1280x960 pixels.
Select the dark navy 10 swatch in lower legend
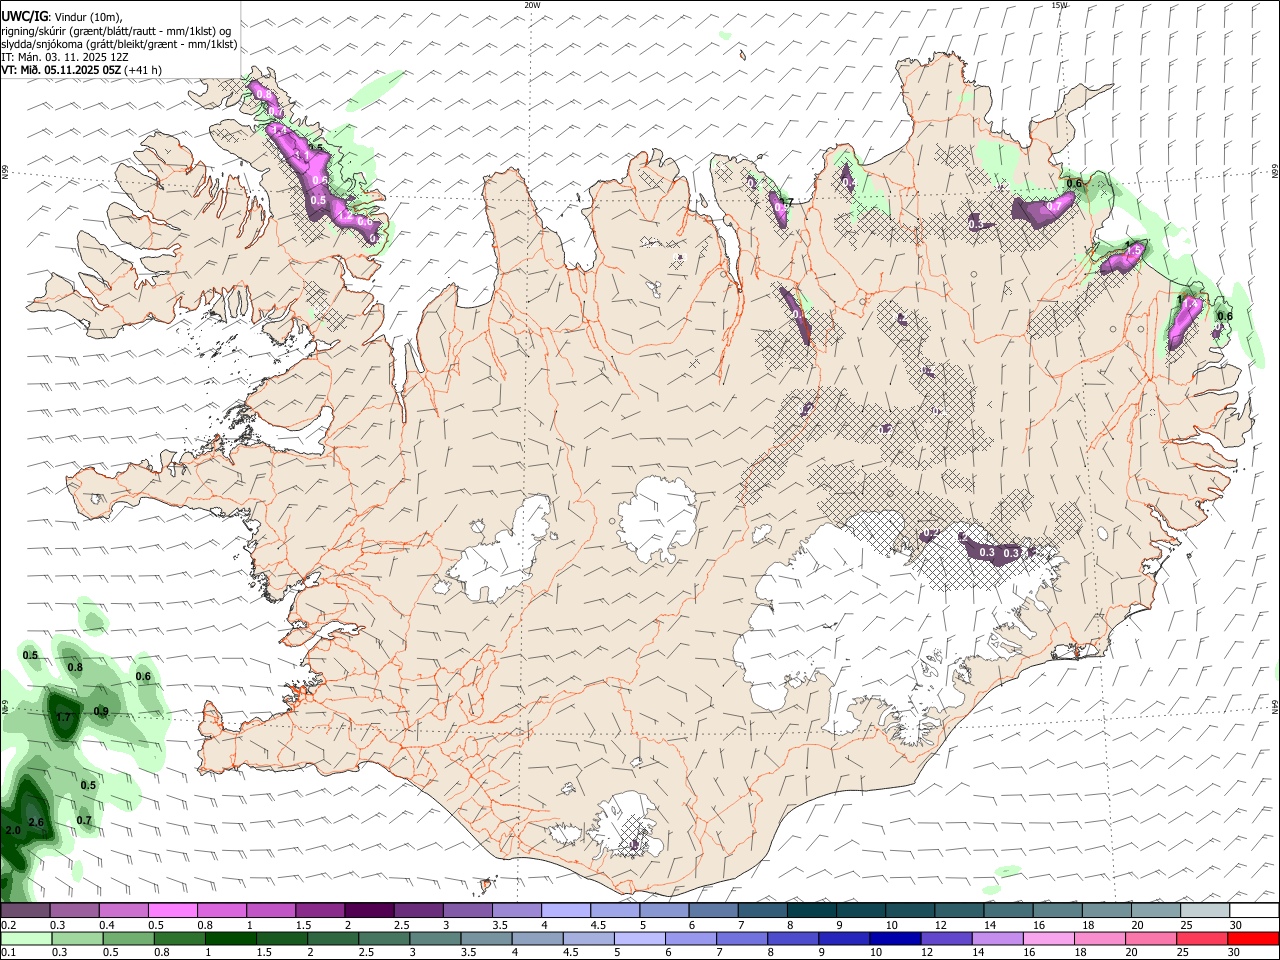(893, 939)
